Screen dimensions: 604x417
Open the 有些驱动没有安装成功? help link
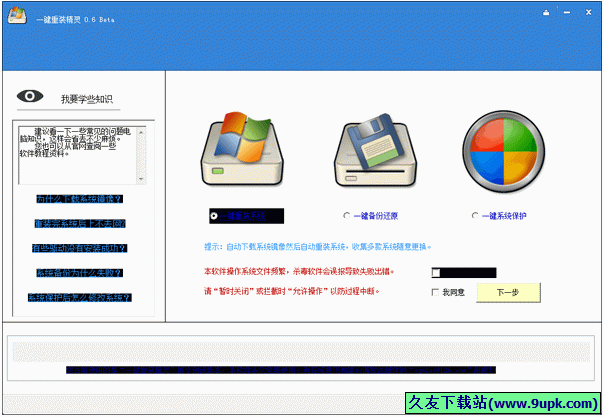80,248
